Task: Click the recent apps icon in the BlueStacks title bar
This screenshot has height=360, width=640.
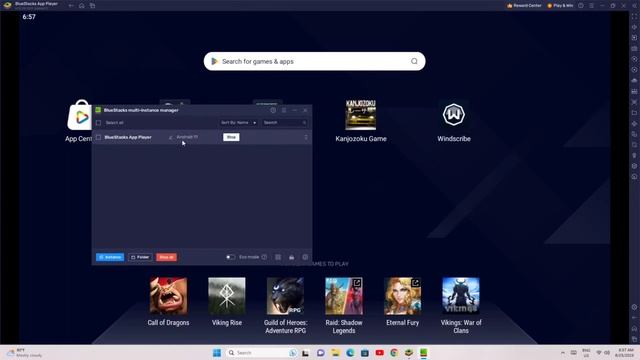Action: 92,6
